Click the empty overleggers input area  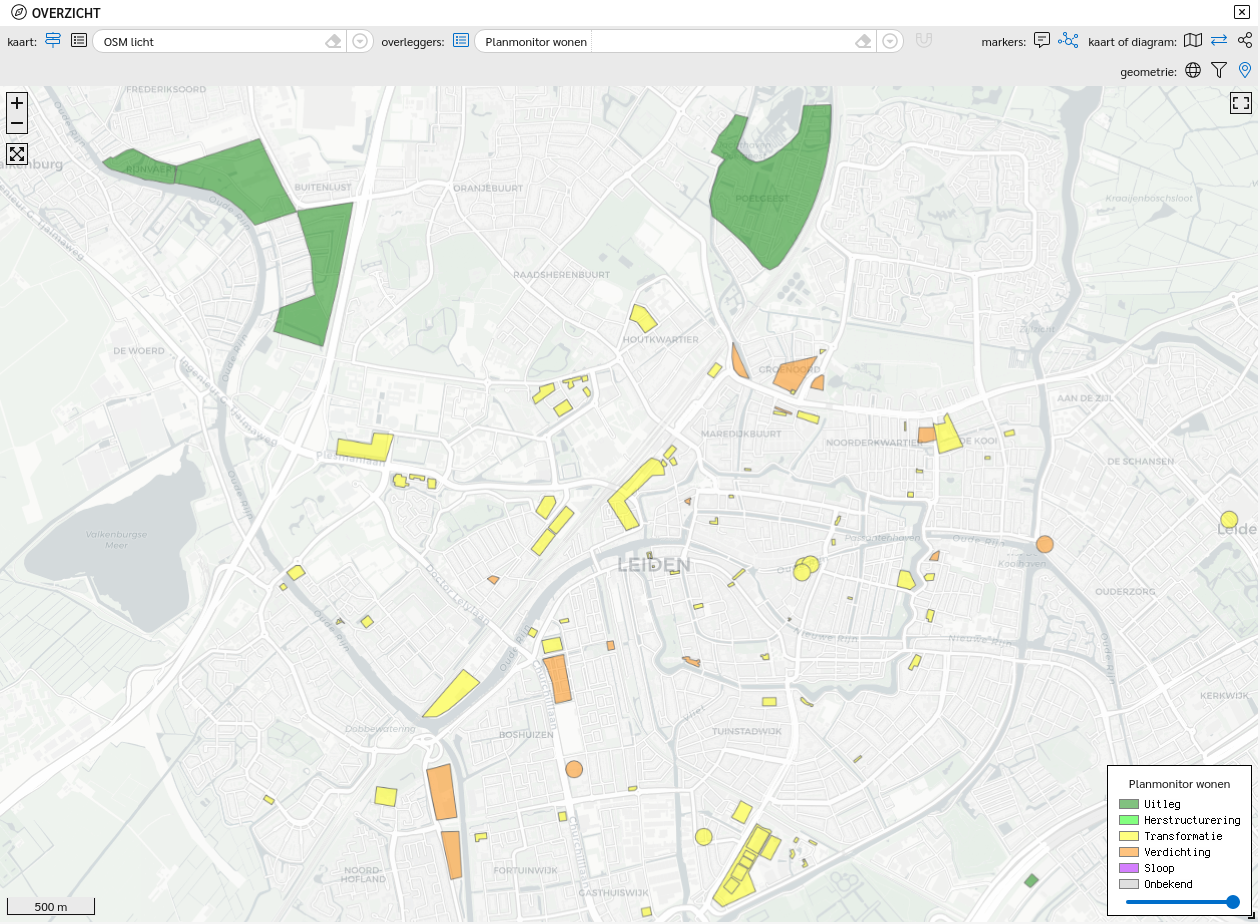point(722,41)
